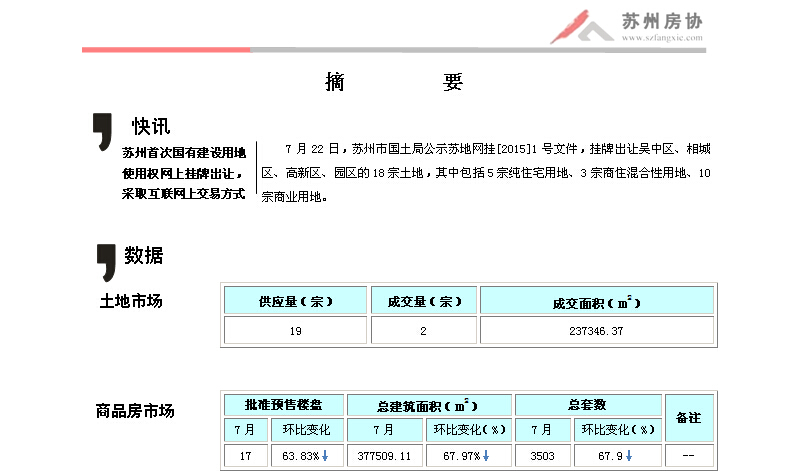Select the 63.83% change value
This screenshot has width=790, height=473.
301,456
